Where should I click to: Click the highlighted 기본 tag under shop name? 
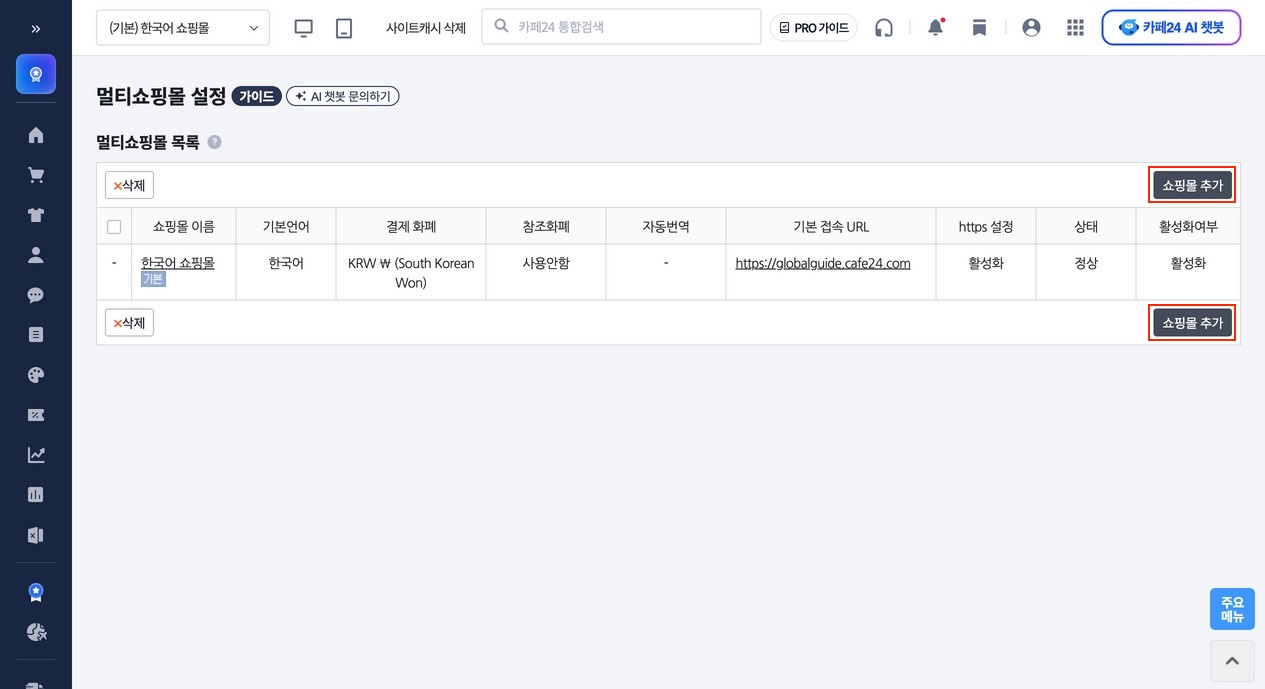(x=152, y=279)
